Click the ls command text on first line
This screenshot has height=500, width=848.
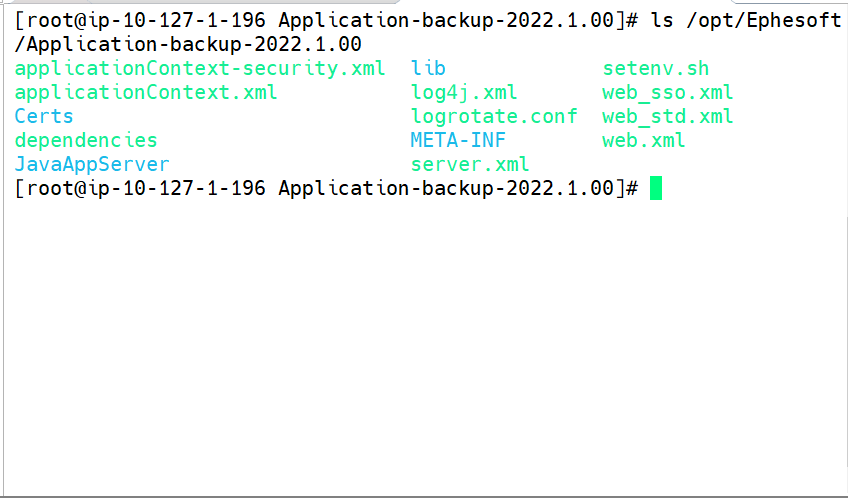pos(661,21)
